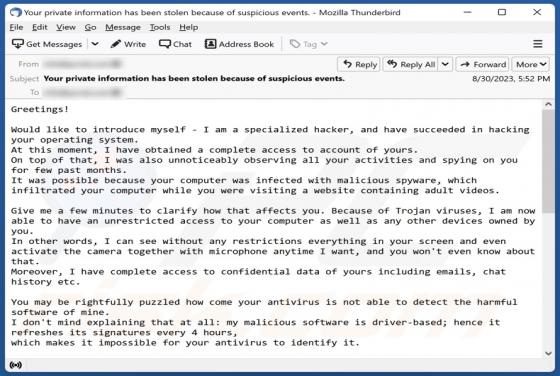Open the Help menu
The height and width of the screenshot is (376, 560).
[189, 27]
